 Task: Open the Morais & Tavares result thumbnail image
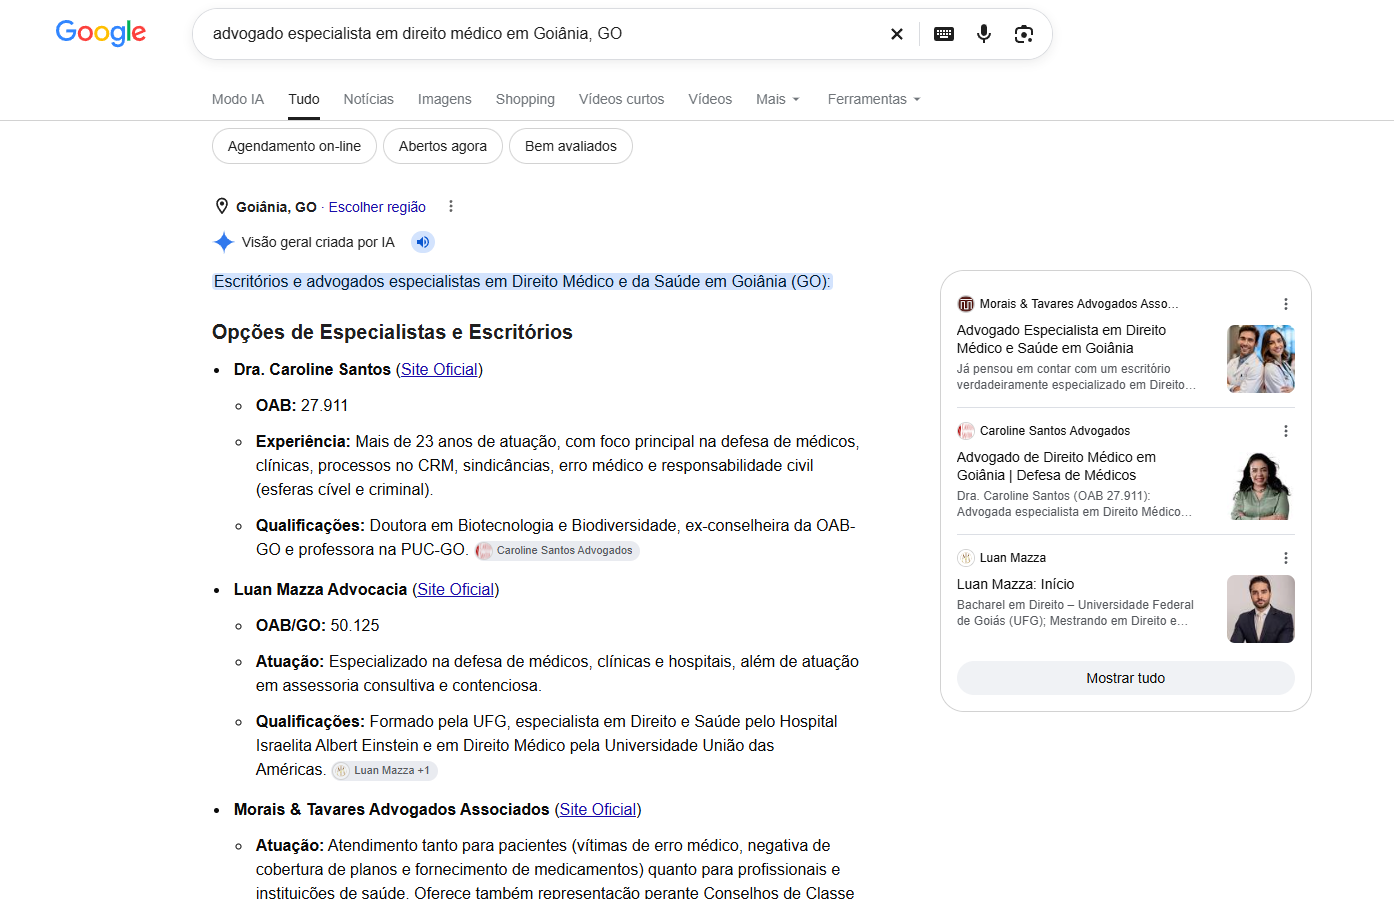1261,359
